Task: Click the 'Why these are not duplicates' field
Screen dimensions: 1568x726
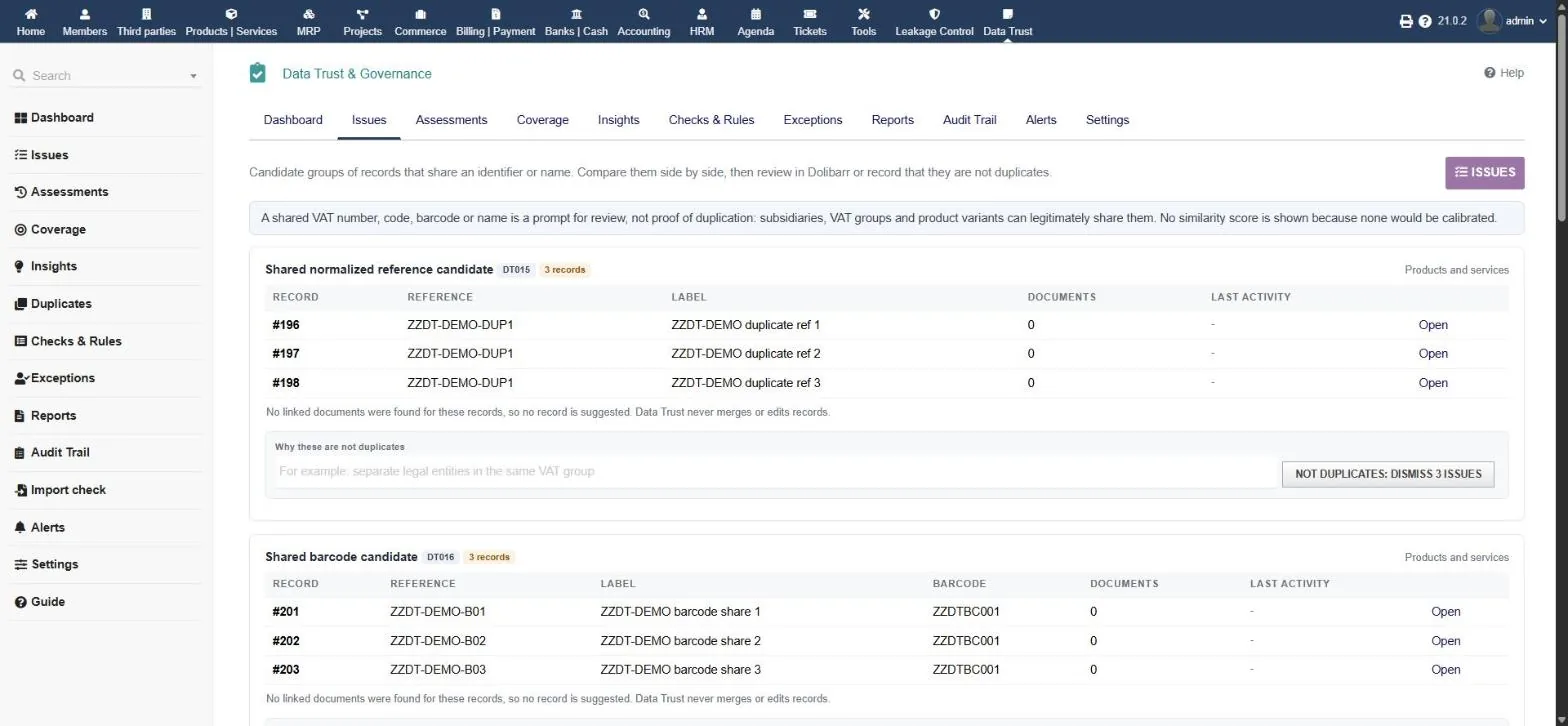Action: click(x=774, y=471)
